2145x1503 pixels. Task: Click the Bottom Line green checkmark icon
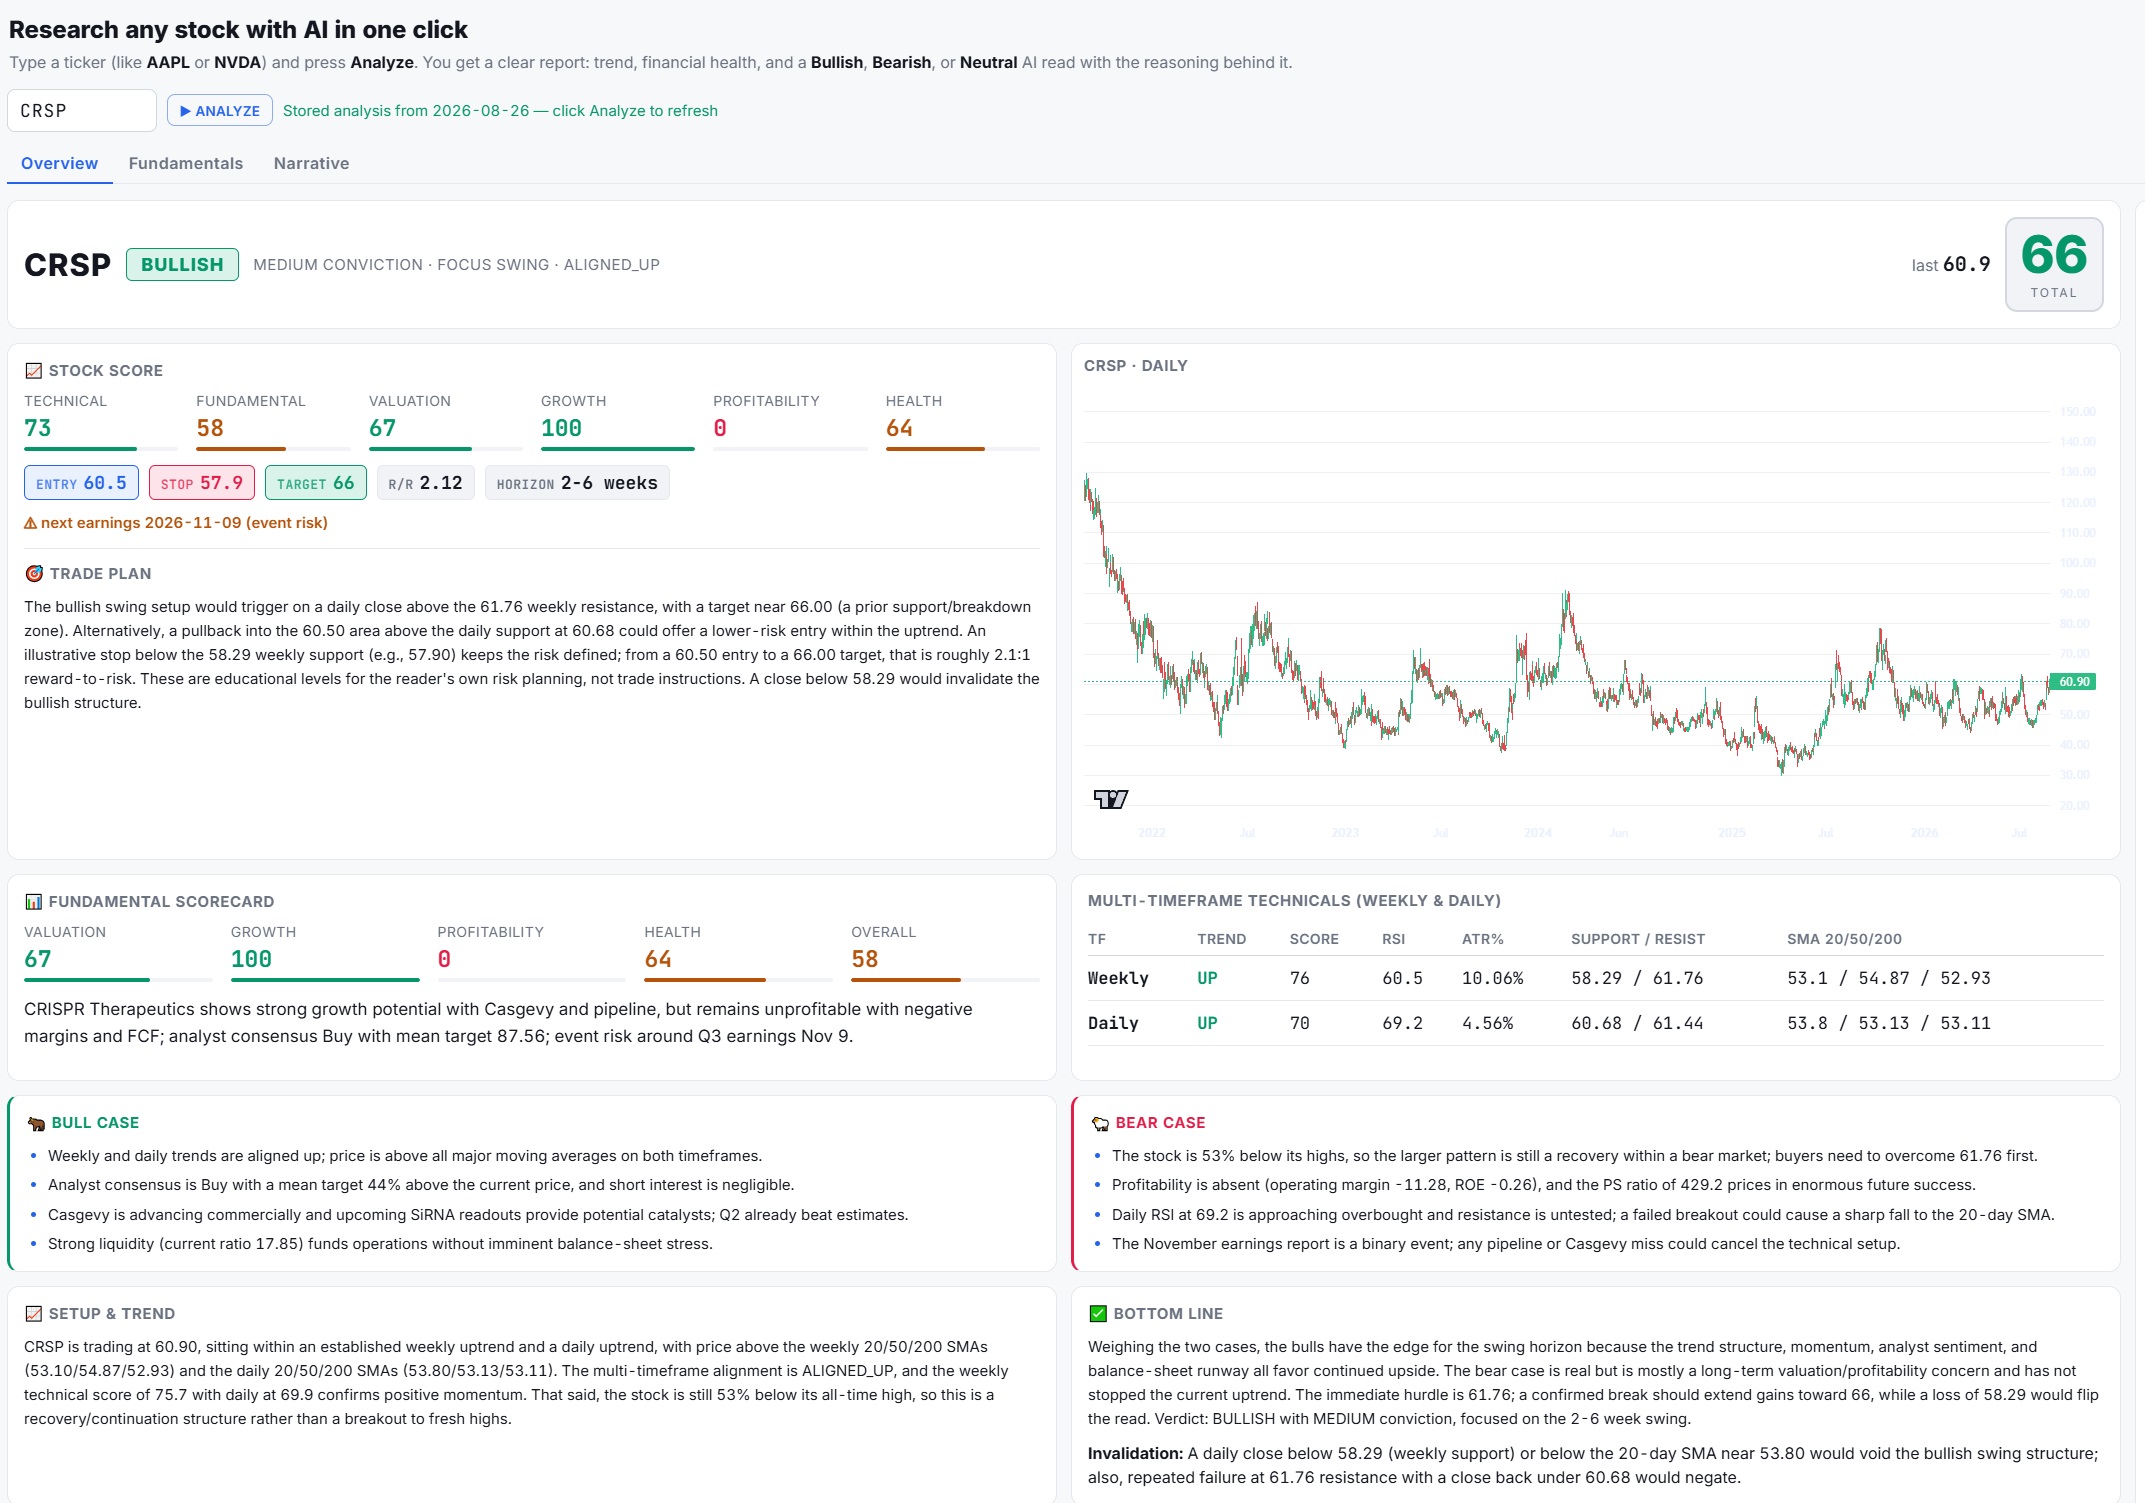coord(1098,1314)
